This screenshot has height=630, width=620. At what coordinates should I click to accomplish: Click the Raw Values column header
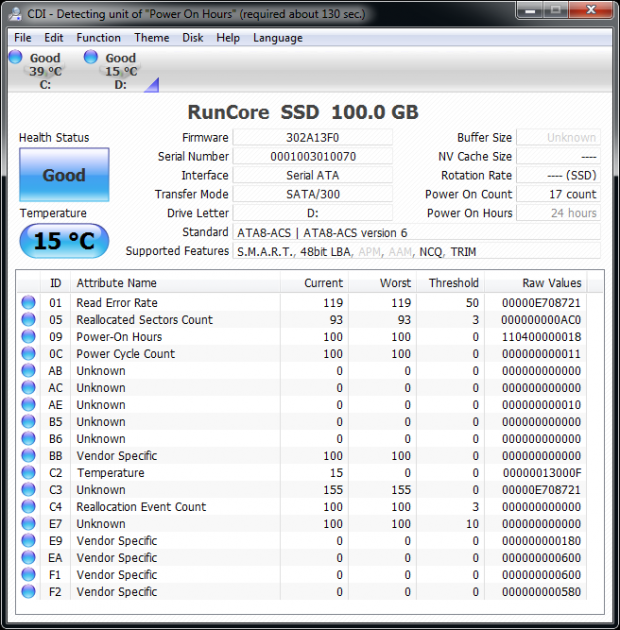pos(536,283)
